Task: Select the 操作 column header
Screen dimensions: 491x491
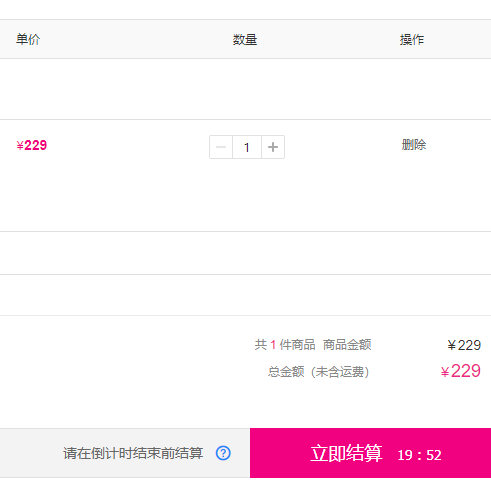Action: (x=412, y=40)
